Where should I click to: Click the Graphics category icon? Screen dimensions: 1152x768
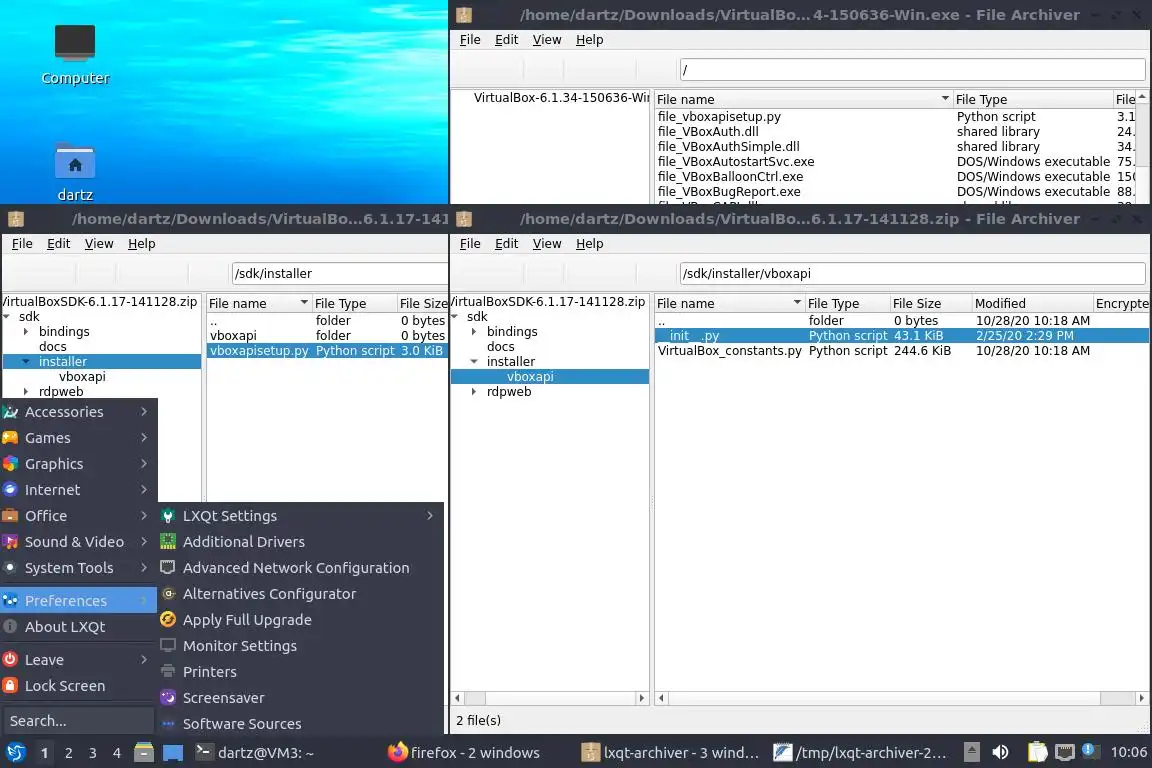[10, 464]
